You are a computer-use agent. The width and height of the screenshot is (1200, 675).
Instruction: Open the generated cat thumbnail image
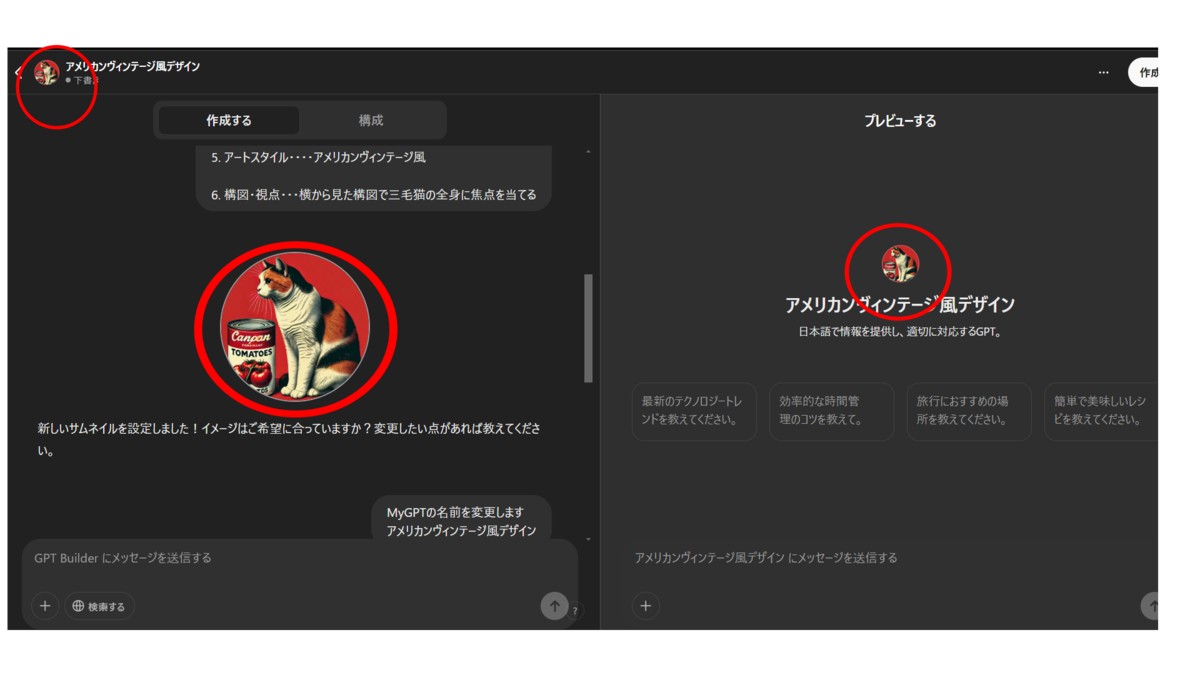click(295, 326)
